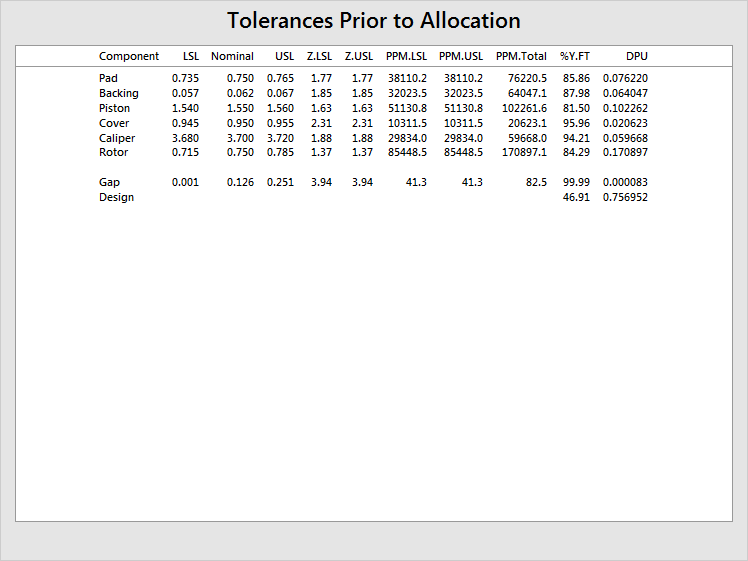Select the DPU column header

[637, 56]
